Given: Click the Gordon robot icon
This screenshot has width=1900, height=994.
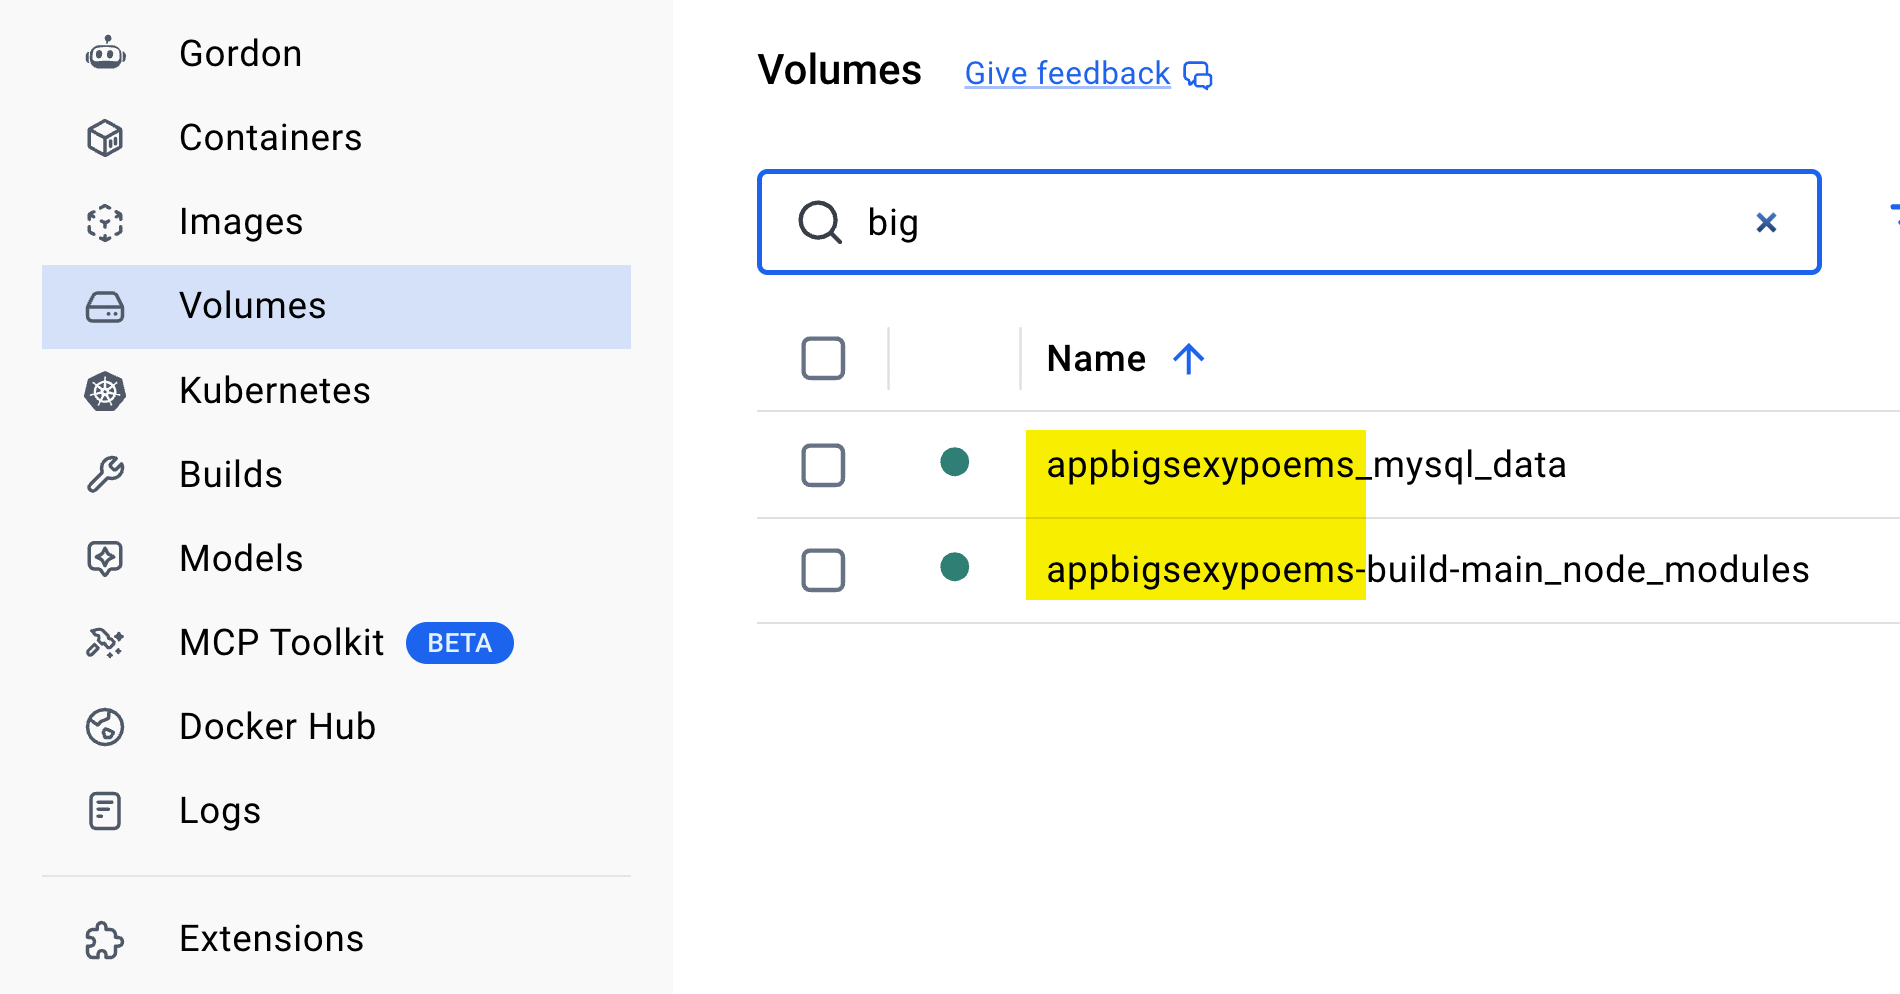Looking at the screenshot, I should pos(105,53).
